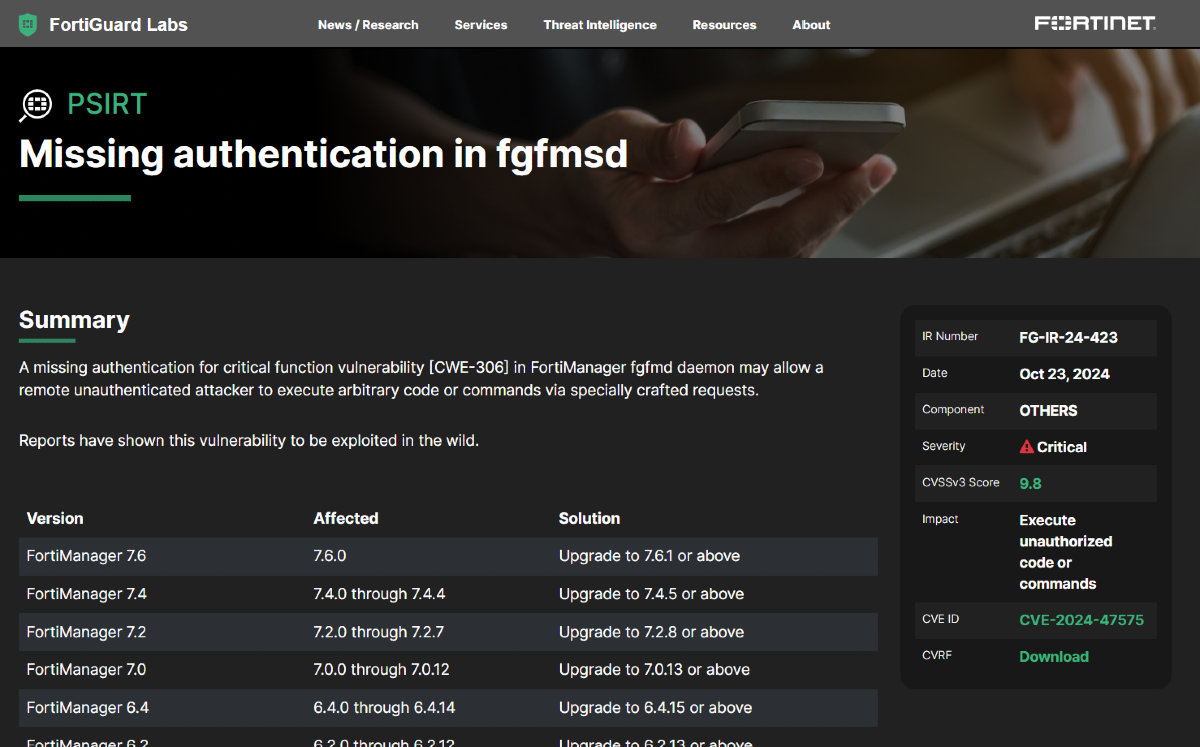The height and width of the screenshot is (747, 1200).
Task: Click the Missing authentication in fgfmsd title
Action: point(323,154)
